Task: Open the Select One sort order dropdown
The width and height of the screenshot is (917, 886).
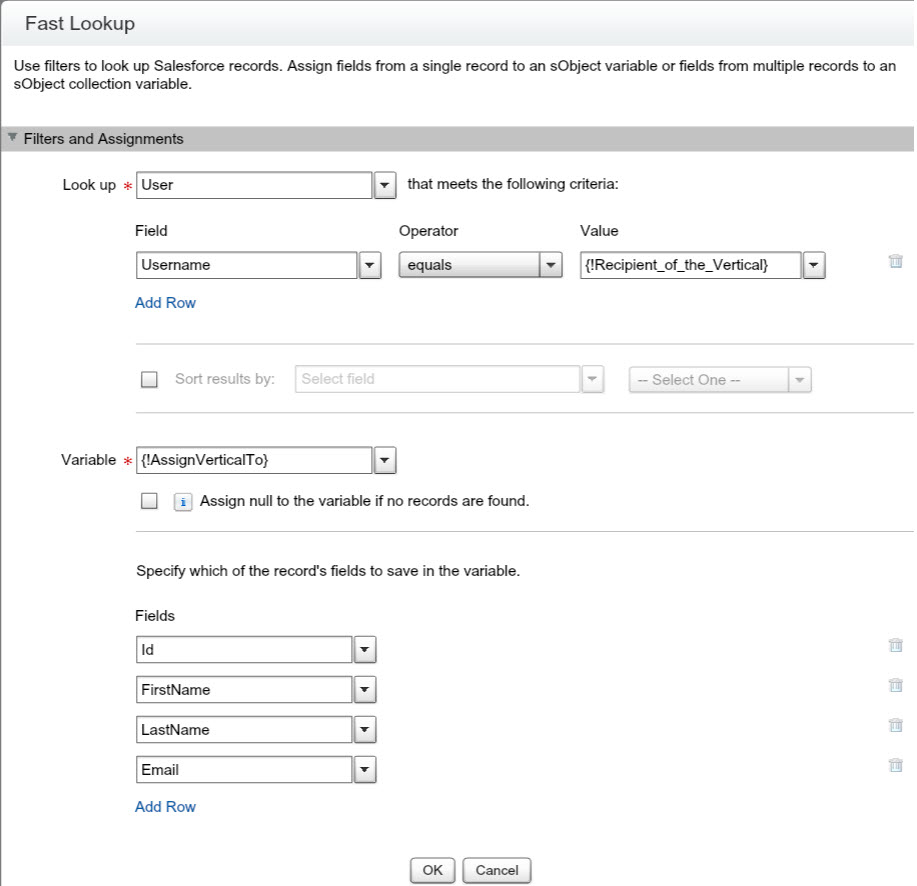Action: pos(719,380)
